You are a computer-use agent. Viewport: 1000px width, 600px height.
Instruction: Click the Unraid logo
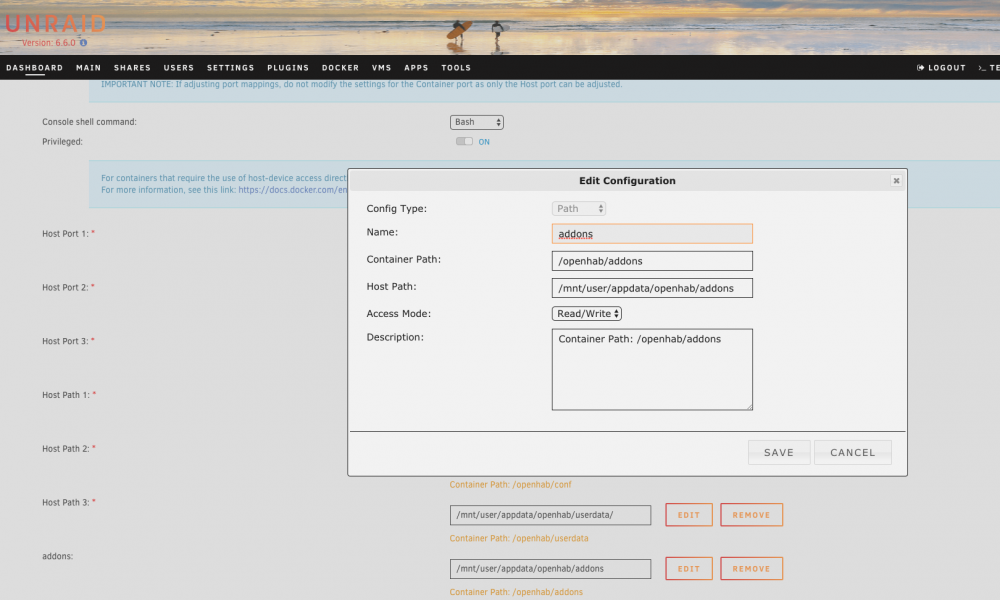[56, 25]
